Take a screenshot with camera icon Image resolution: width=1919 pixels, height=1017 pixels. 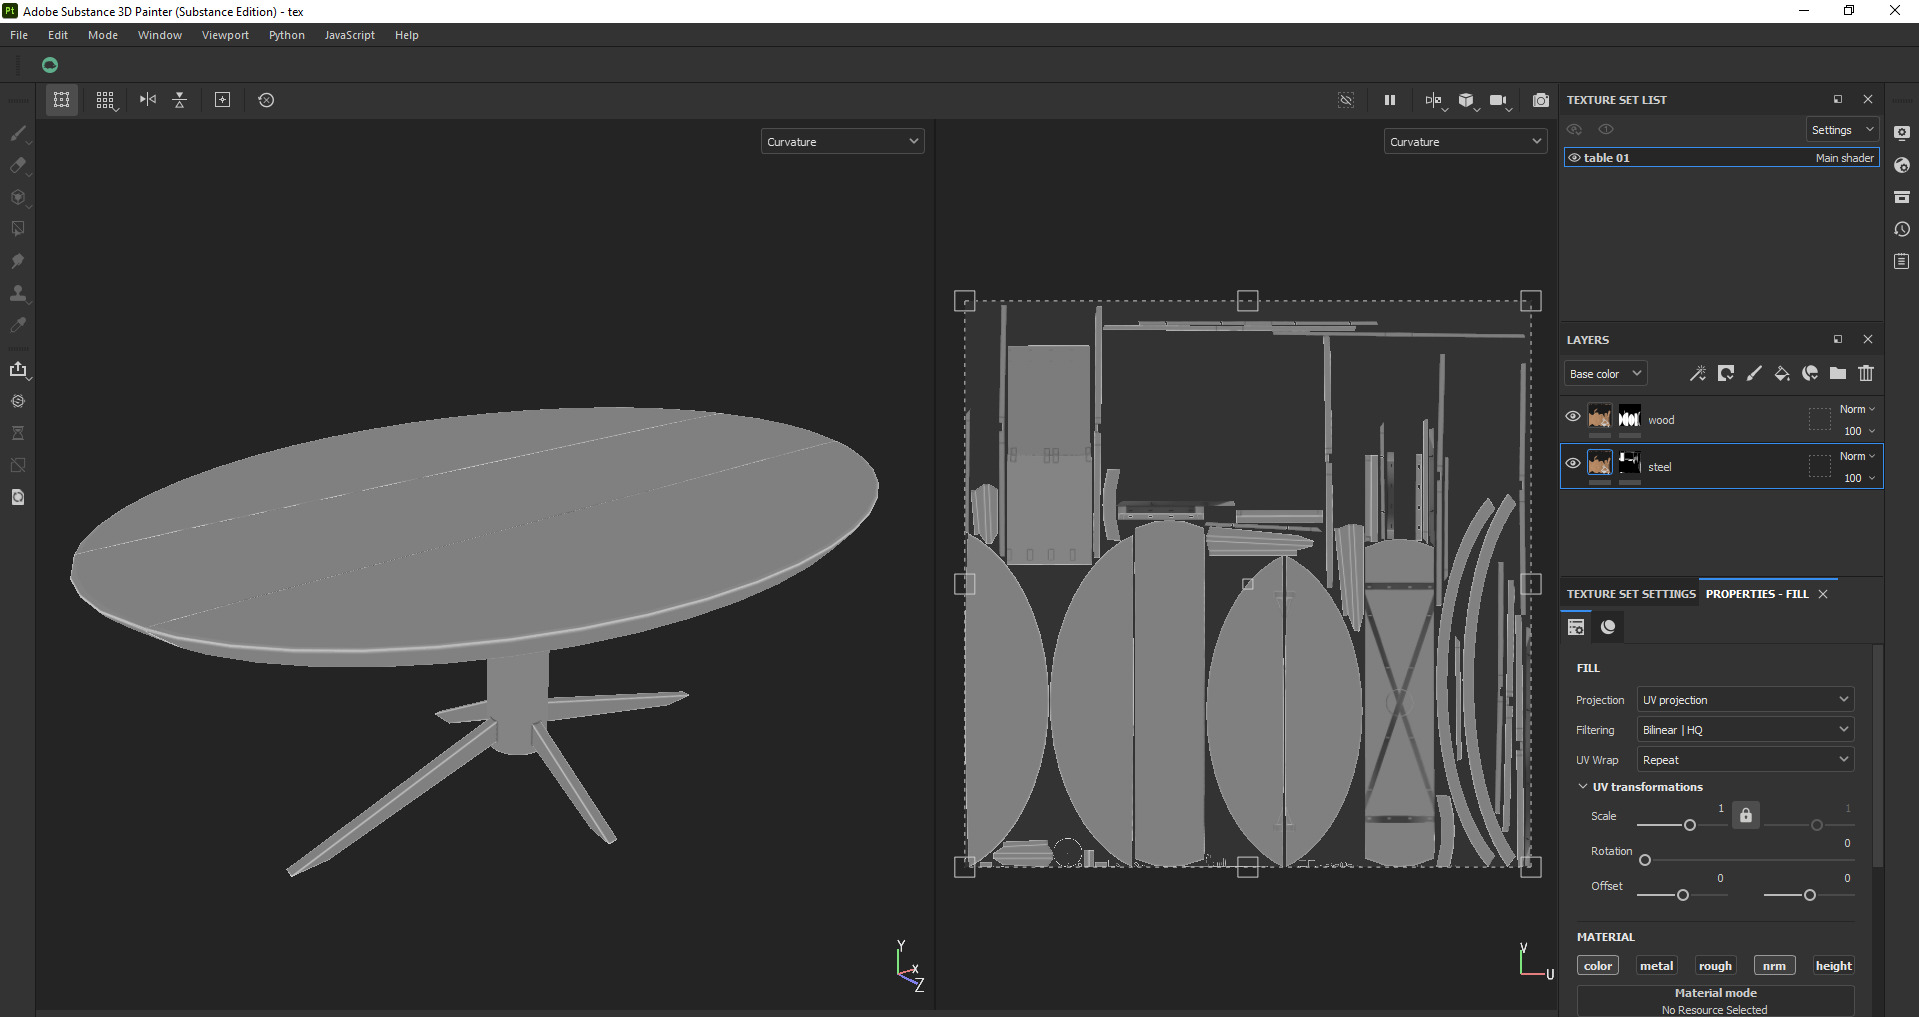[x=1541, y=100]
